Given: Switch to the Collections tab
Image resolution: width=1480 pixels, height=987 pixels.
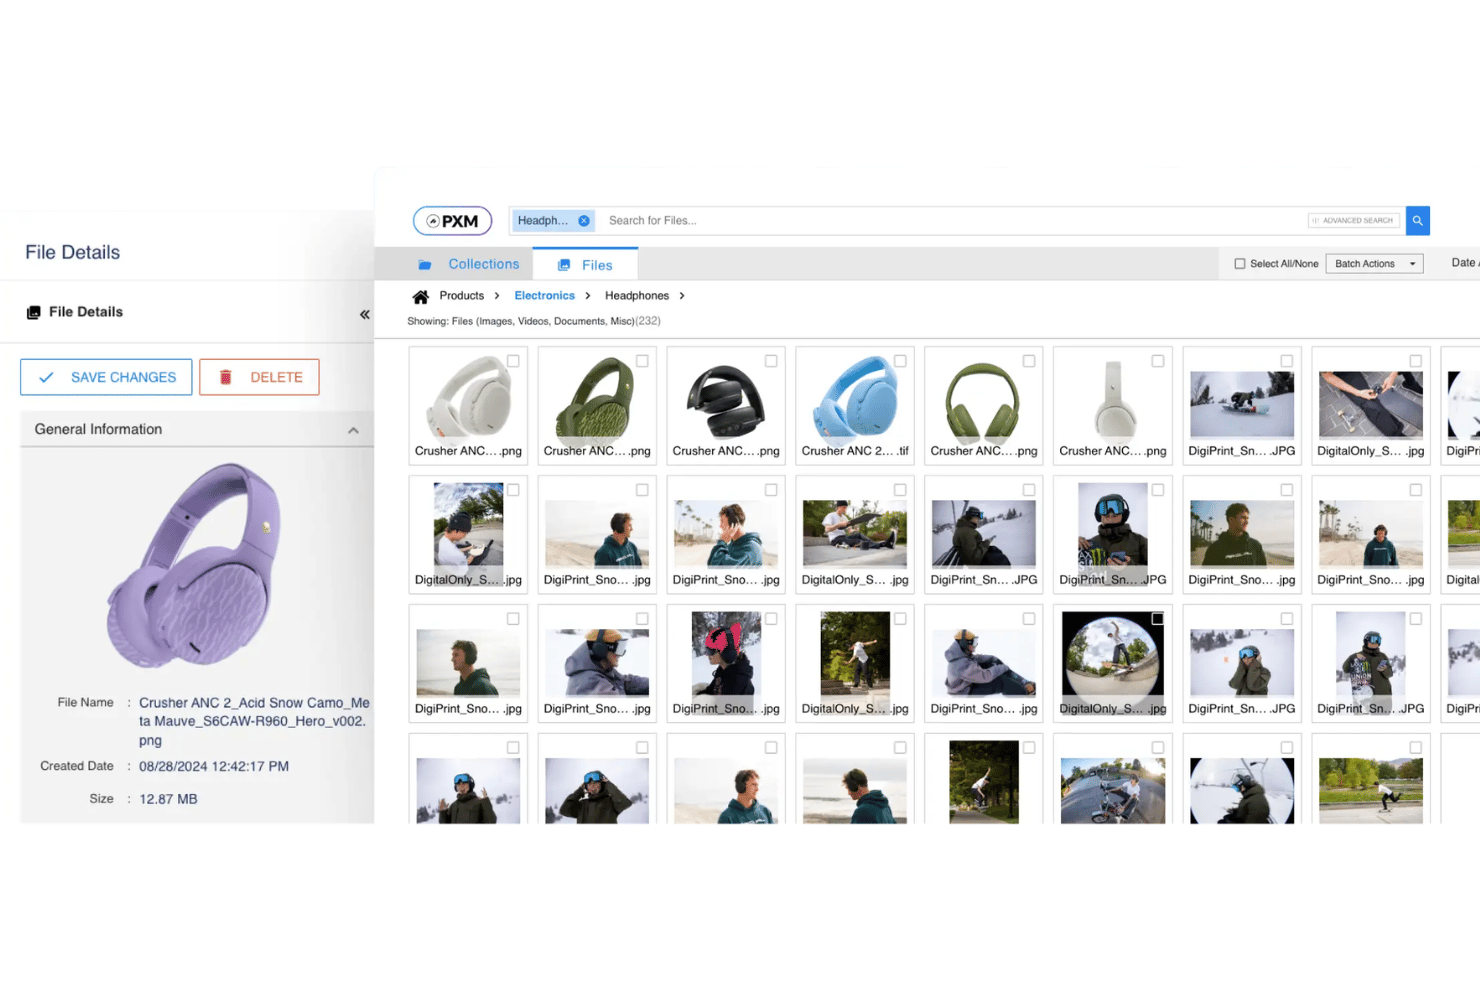Looking at the screenshot, I should (469, 264).
